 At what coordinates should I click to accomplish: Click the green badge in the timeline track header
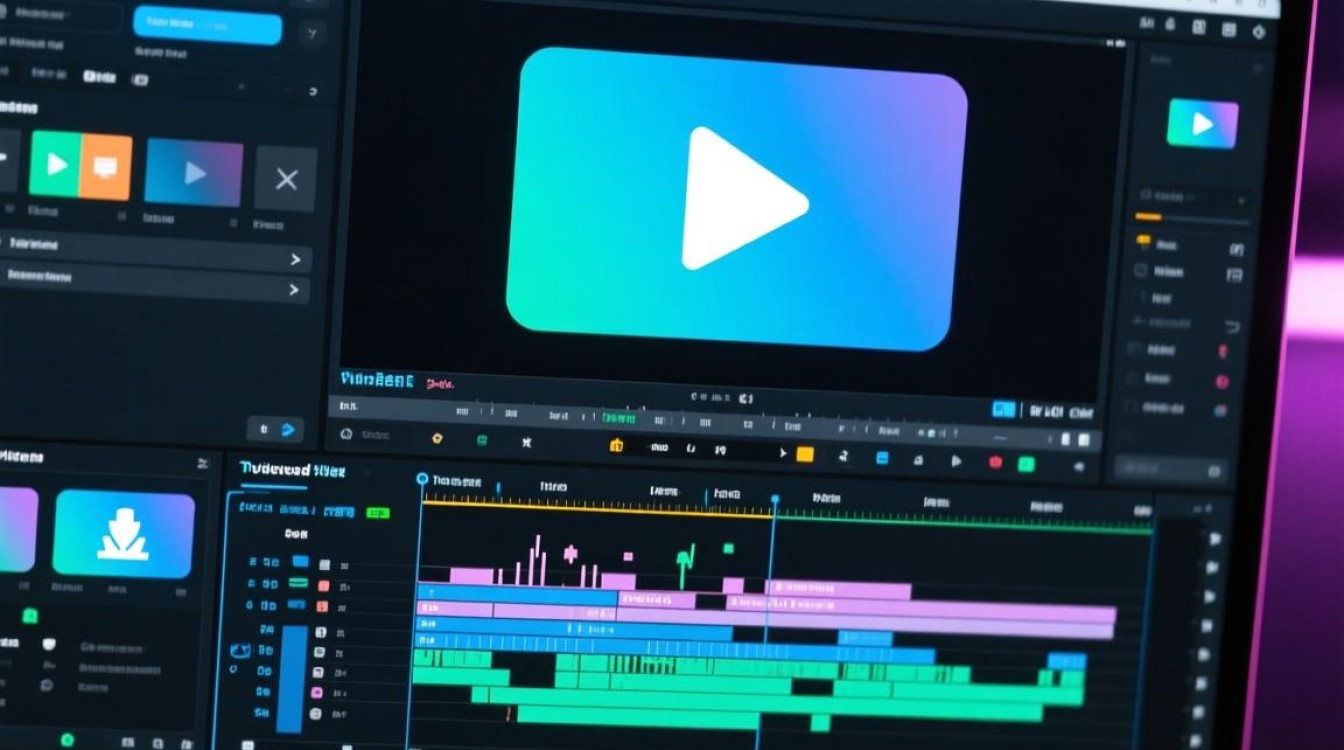tap(377, 513)
